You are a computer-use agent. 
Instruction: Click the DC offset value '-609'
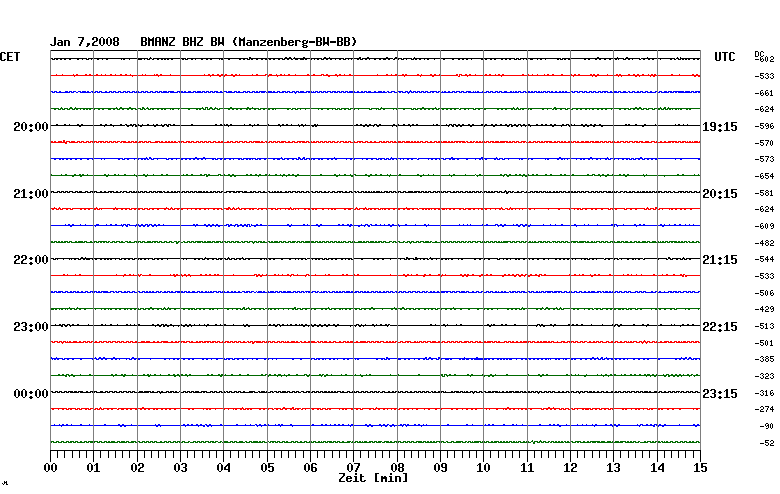[x=764, y=226]
